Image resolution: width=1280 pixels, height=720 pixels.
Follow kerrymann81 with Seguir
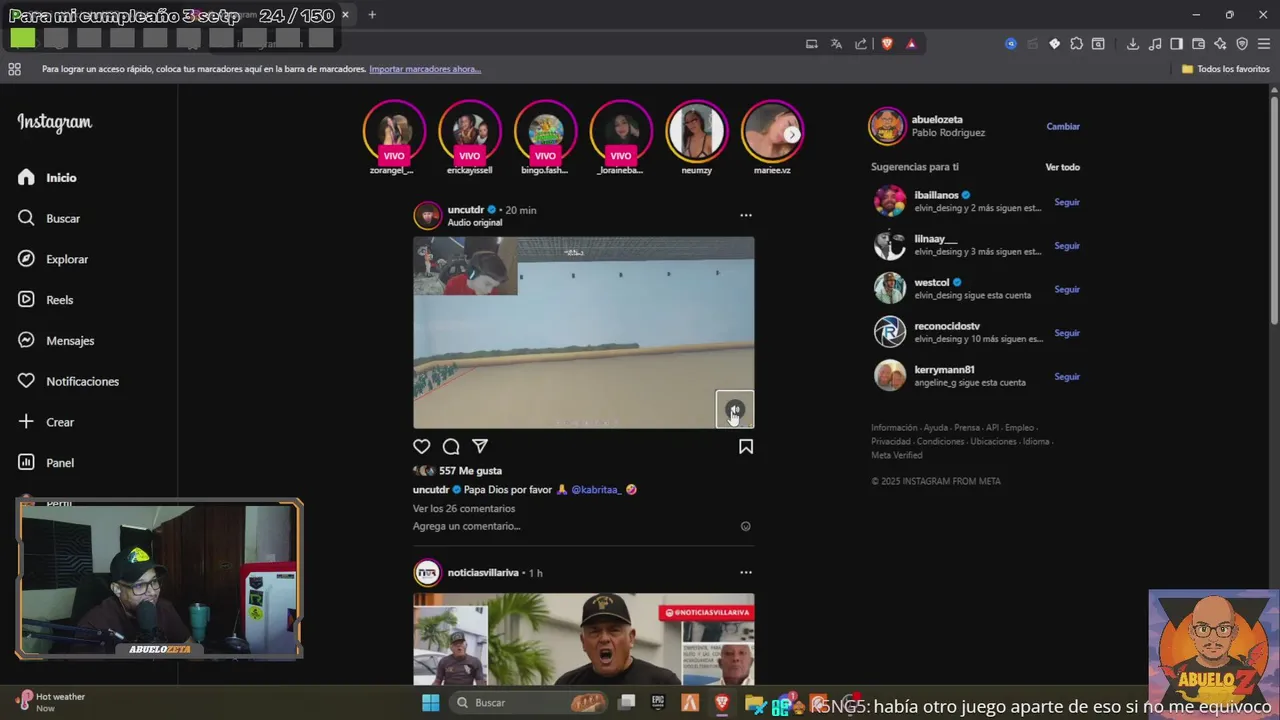1067,377
